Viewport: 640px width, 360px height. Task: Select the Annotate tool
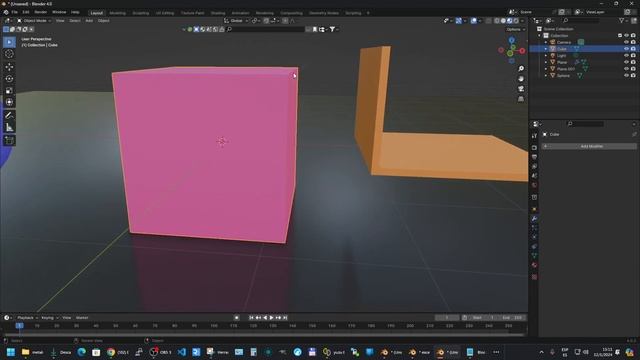point(9,116)
